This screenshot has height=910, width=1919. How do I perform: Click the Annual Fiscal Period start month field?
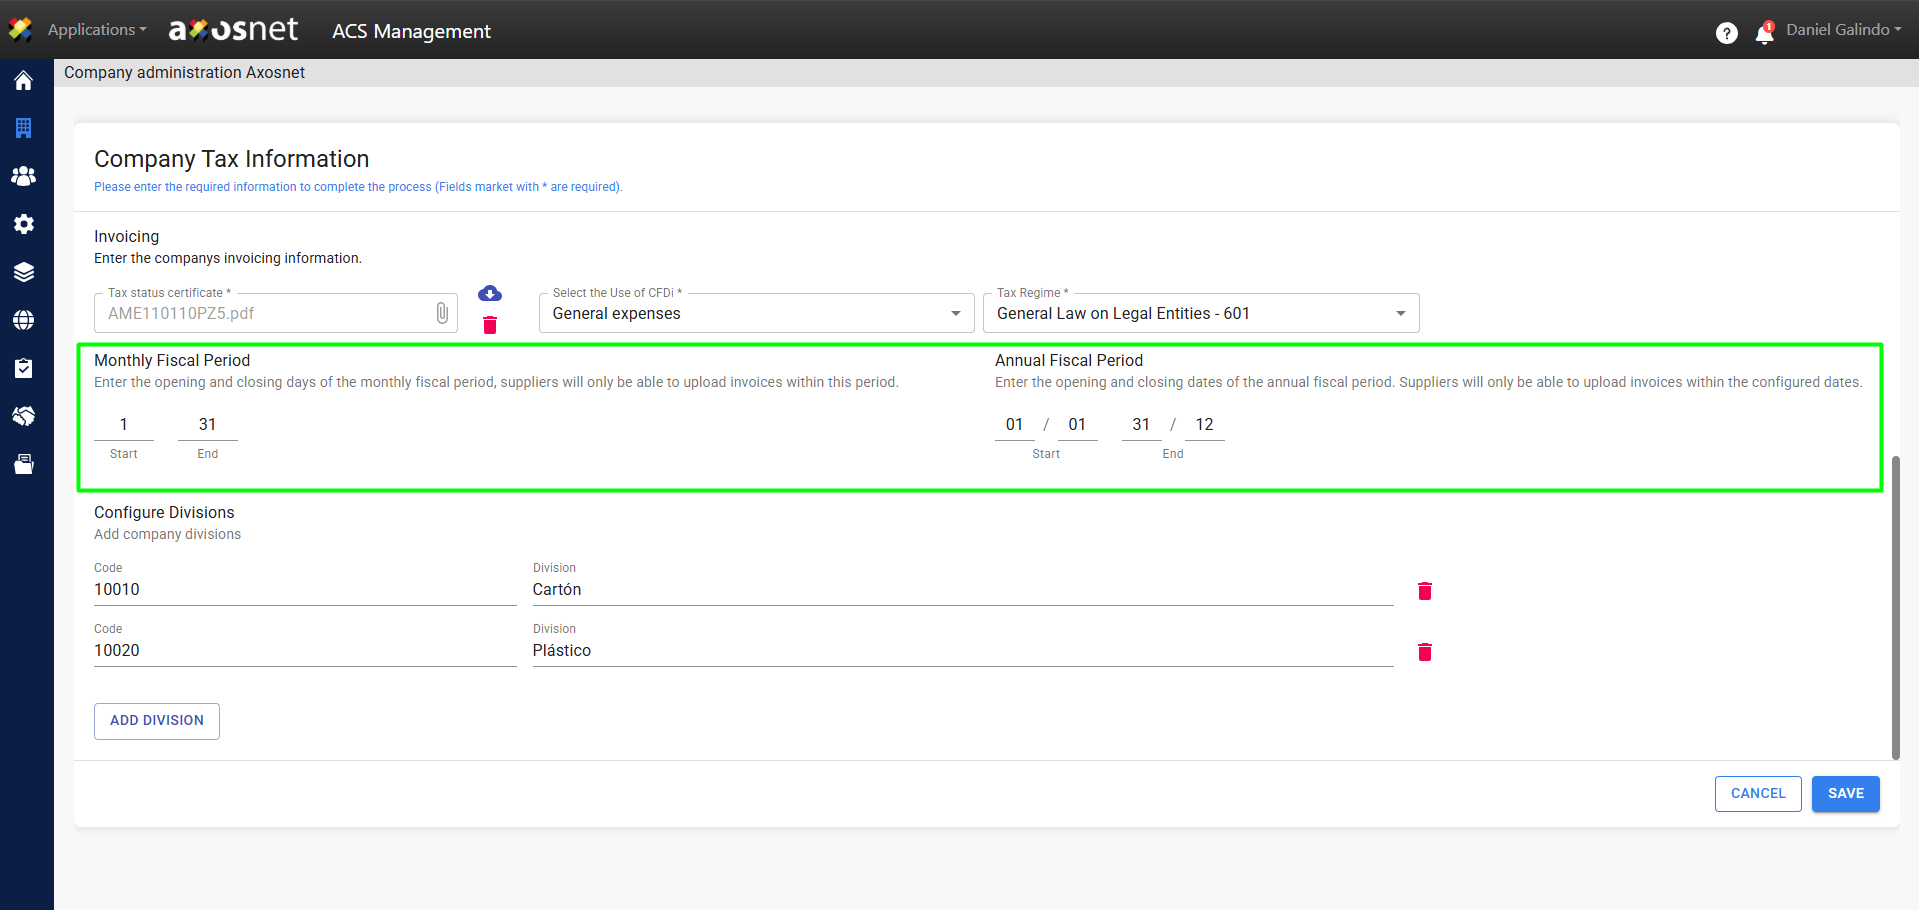[x=1078, y=425]
